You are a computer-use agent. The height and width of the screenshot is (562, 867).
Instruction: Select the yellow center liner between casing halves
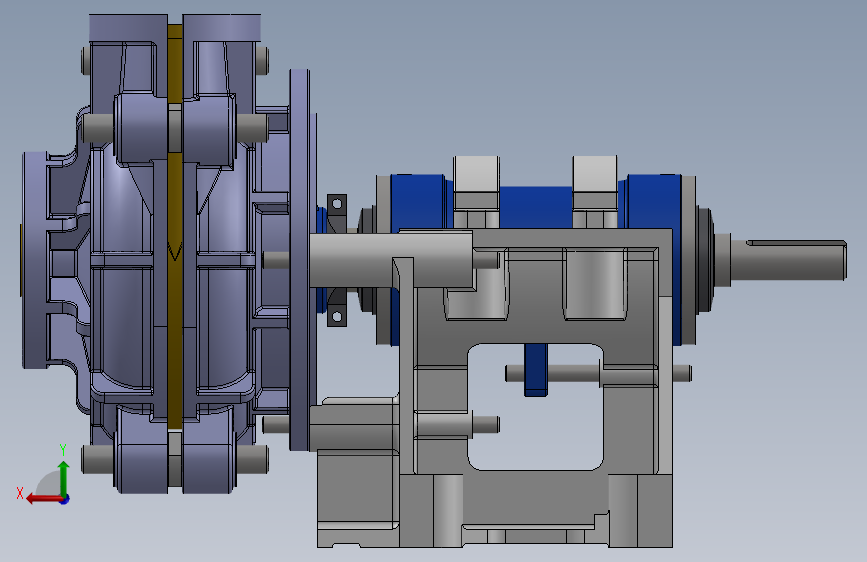(175, 227)
